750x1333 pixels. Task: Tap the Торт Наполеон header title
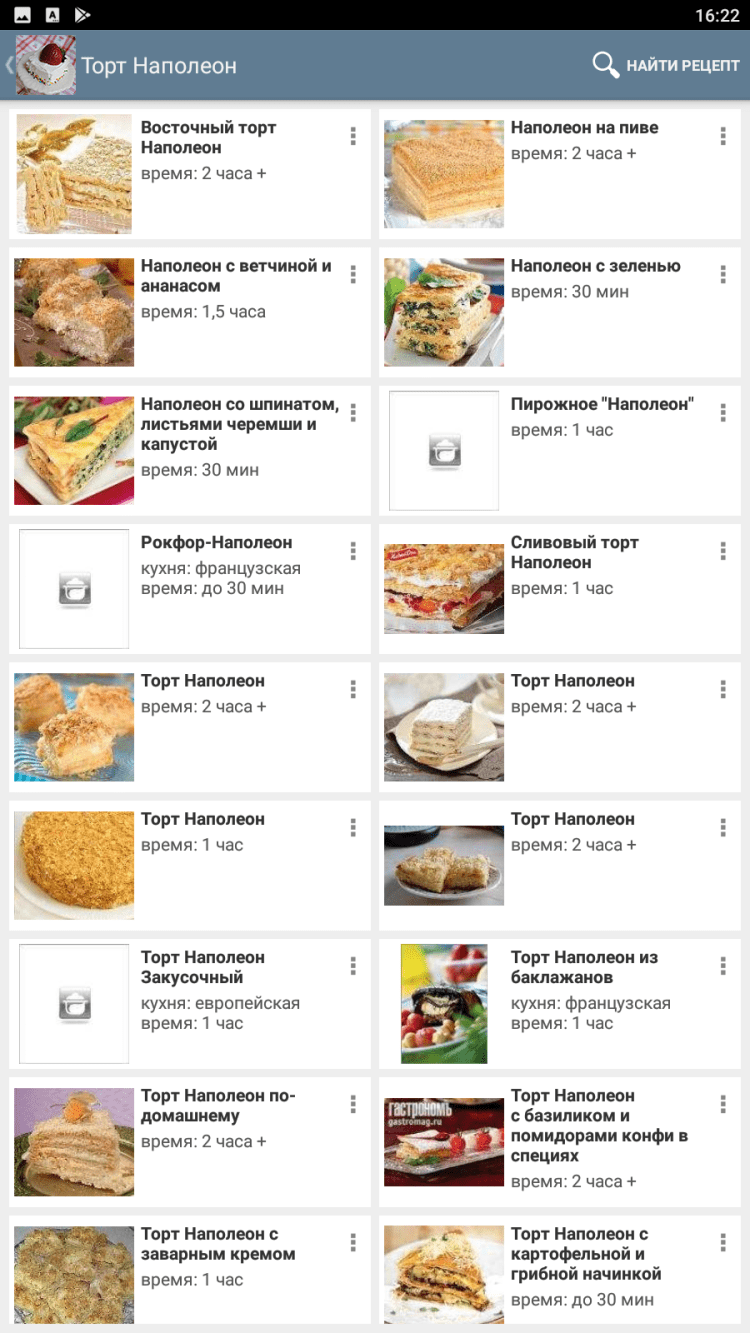point(159,66)
